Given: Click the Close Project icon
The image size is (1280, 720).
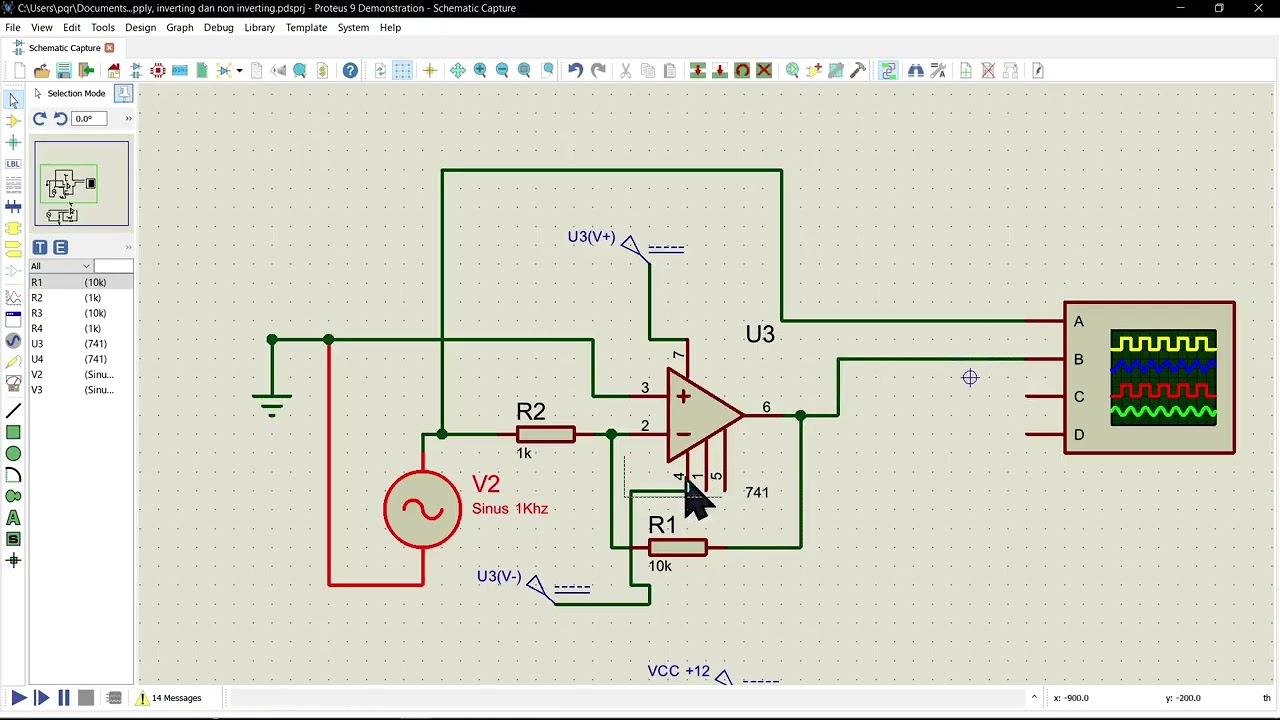Looking at the screenshot, I should pyautogui.click(x=87, y=70).
